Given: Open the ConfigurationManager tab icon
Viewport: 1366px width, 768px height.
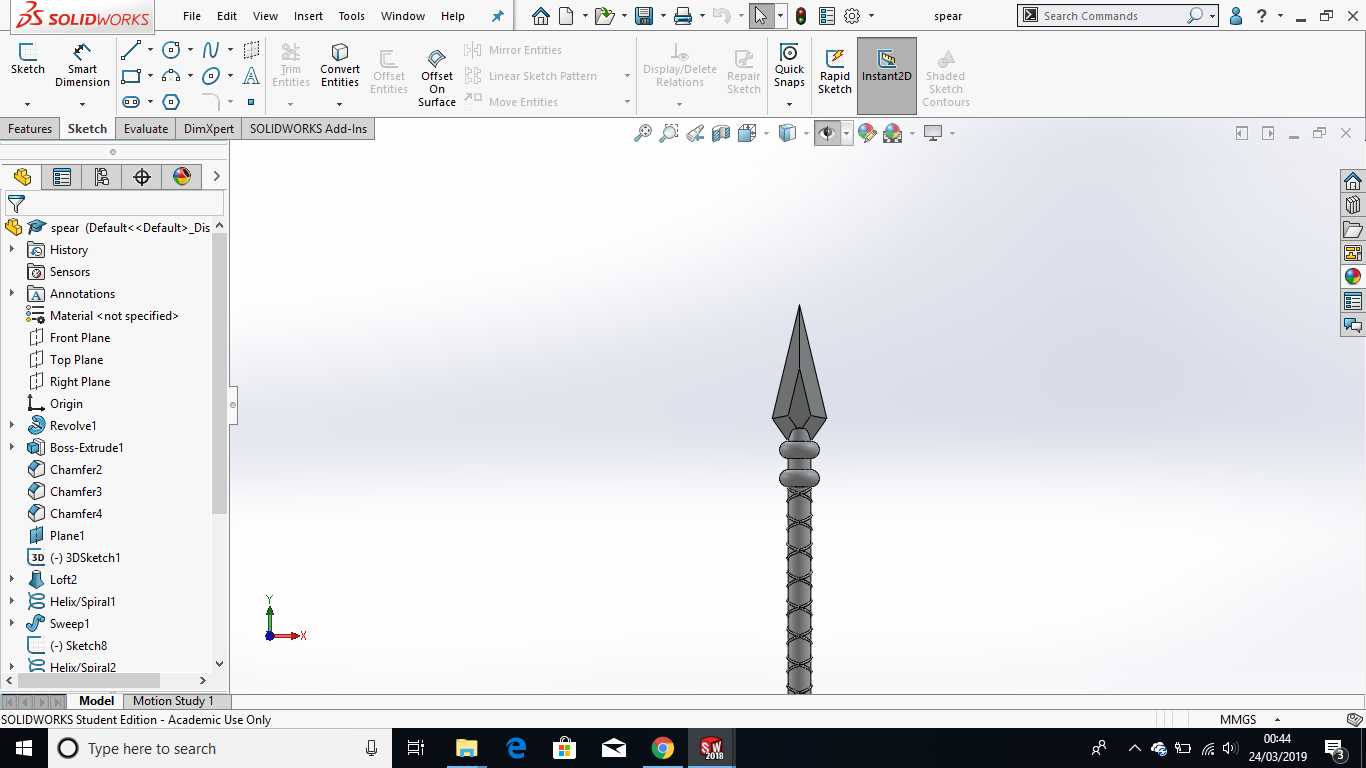Looking at the screenshot, I should pyautogui.click(x=102, y=177).
